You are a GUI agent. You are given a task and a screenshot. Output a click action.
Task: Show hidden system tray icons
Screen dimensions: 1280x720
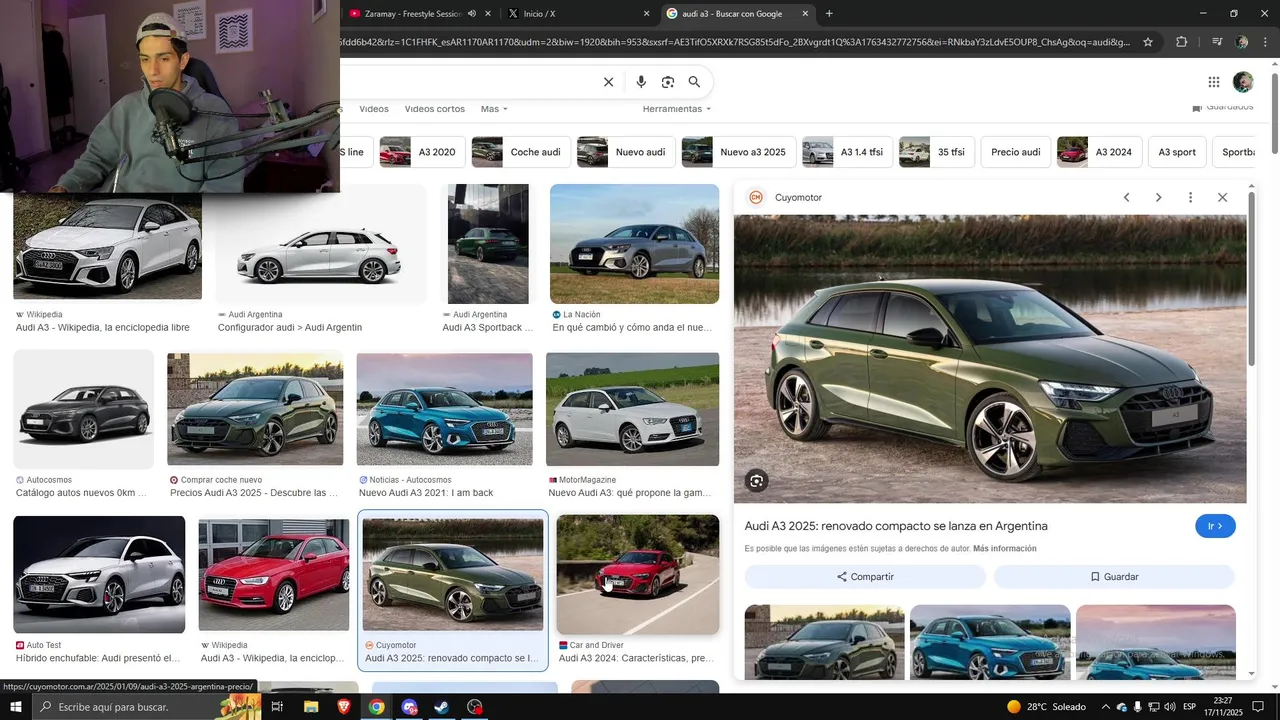coord(1105,707)
